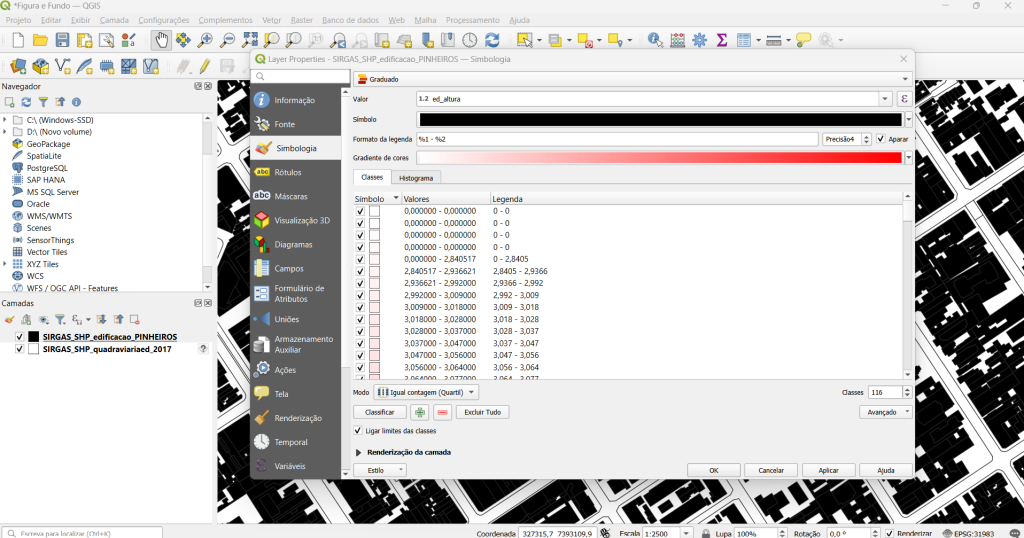Click the red minus remove class button
Viewport: 1024px width, 538px height.
(442, 412)
